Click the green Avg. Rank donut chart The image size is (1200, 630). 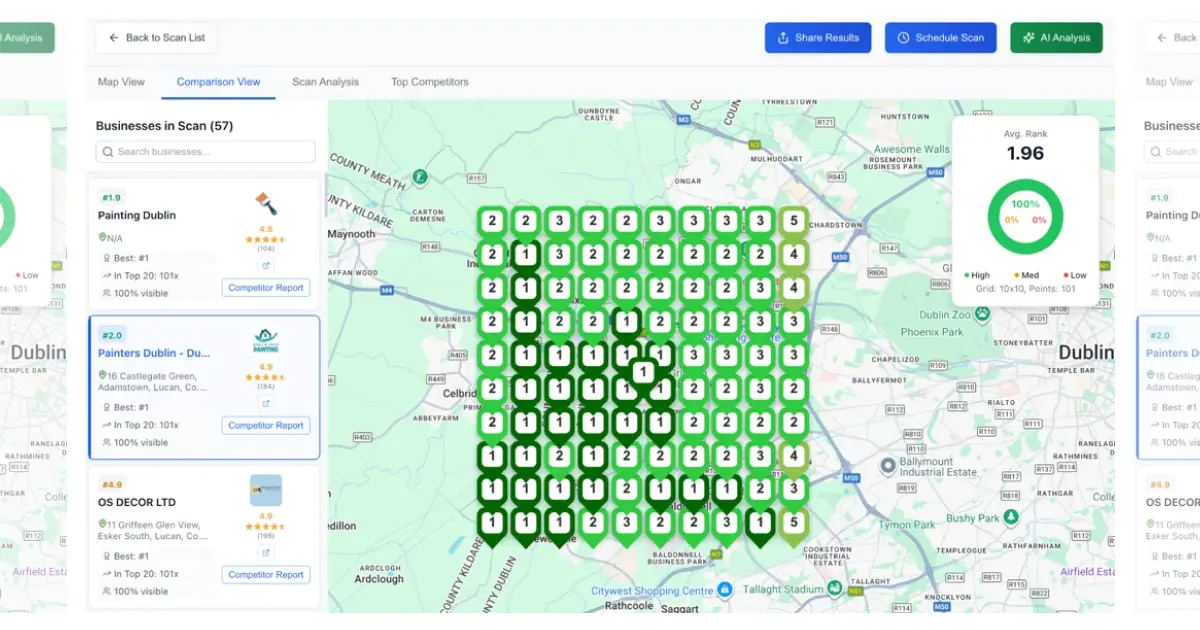[1024, 217]
